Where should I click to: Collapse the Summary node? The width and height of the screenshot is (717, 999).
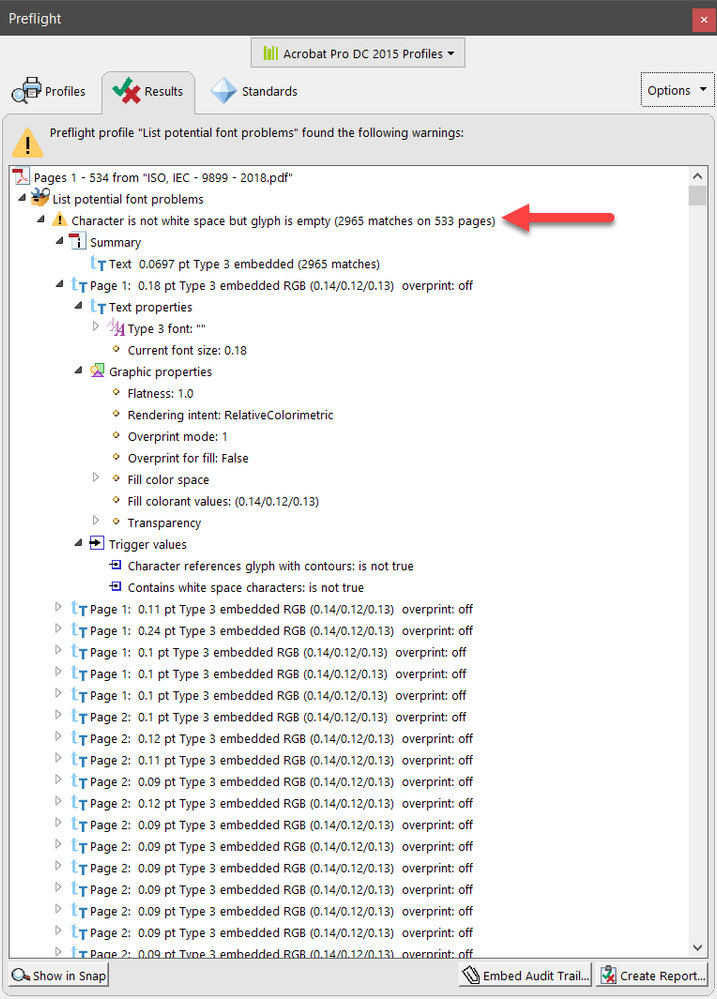(59, 241)
